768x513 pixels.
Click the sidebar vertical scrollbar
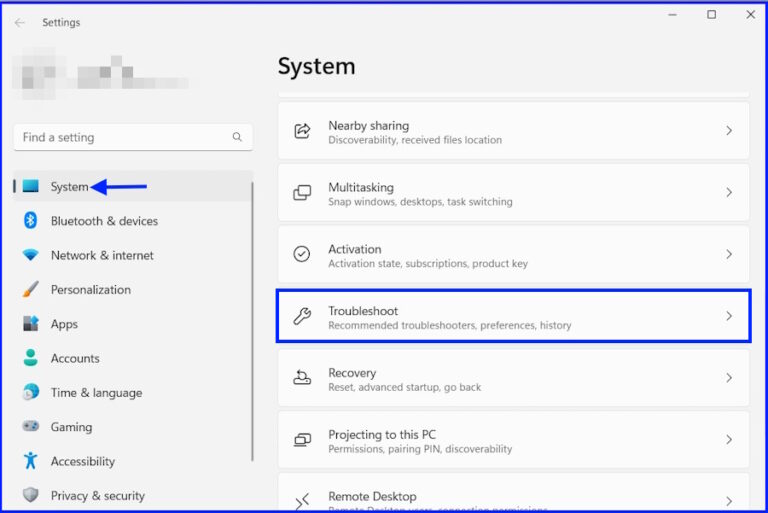[252, 321]
